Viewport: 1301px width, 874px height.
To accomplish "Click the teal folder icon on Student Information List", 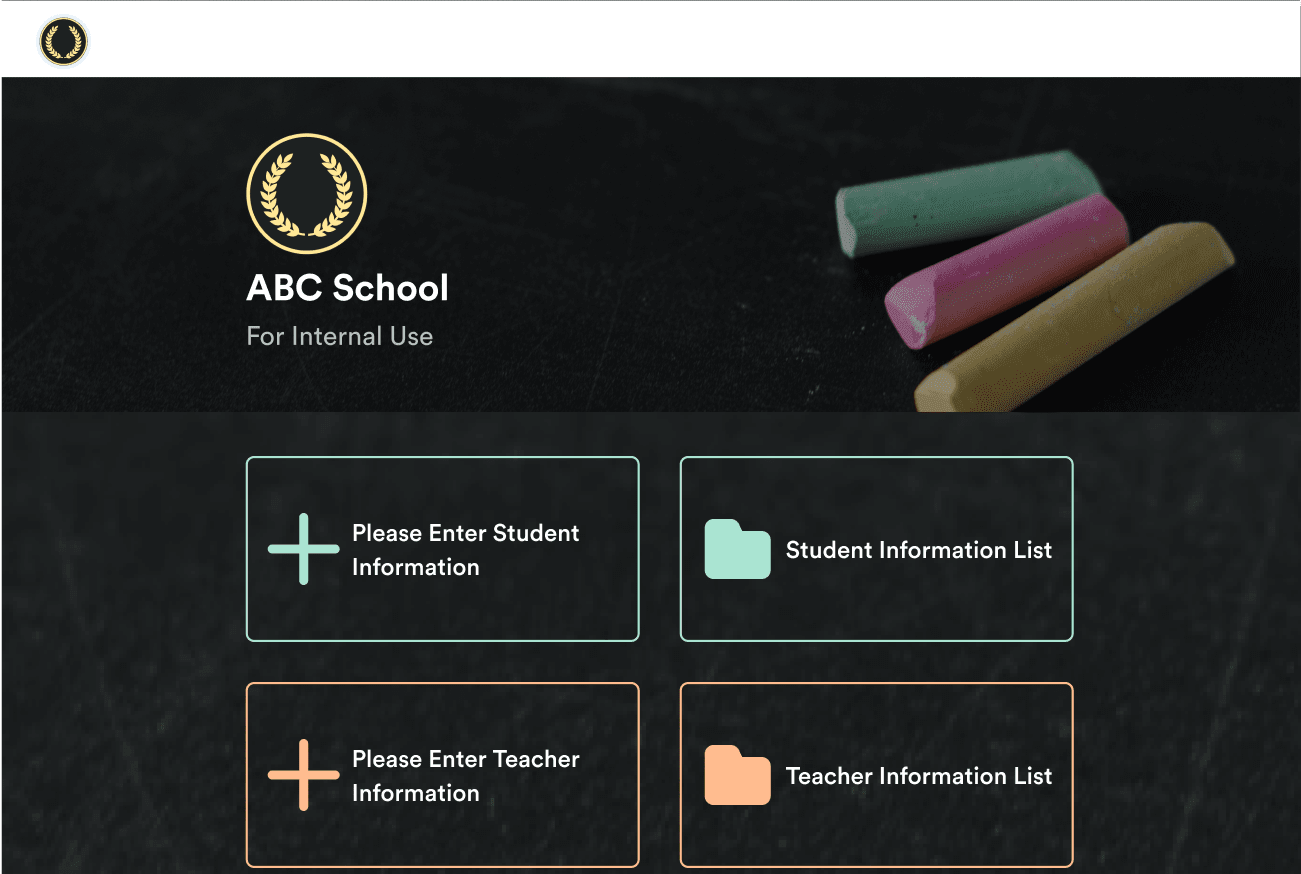I will 737,549.
